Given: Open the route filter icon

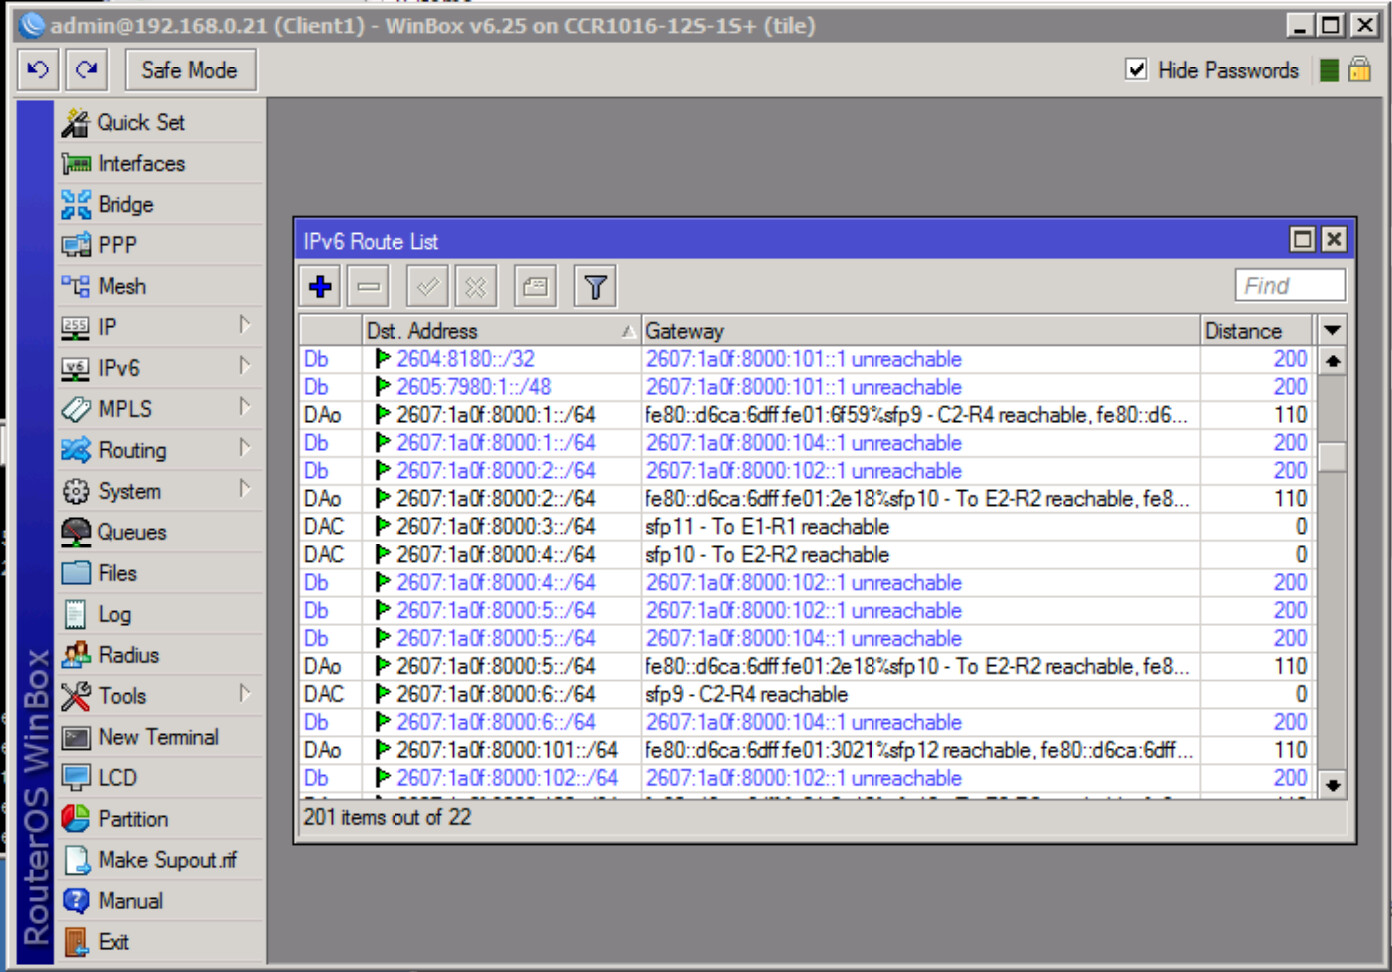Looking at the screenshot, I should [x=593, y=286].
